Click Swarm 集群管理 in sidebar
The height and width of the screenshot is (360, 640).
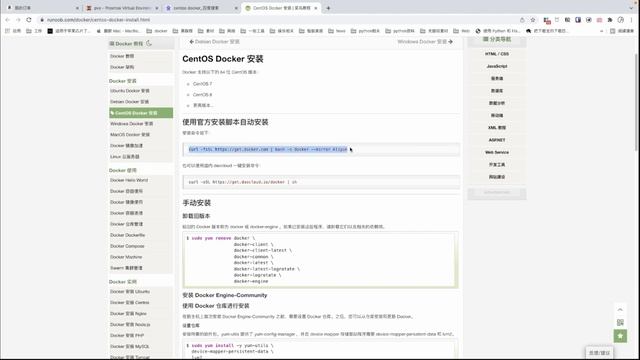(x=126, y=268)
